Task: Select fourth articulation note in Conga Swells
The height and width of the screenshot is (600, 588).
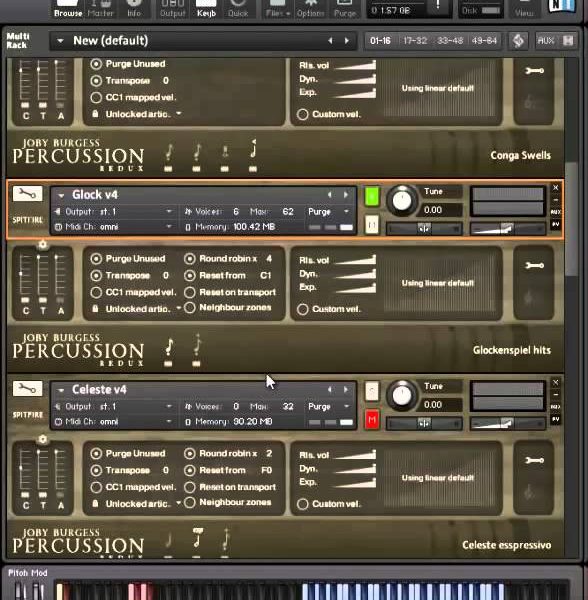Action: (253, 155)
